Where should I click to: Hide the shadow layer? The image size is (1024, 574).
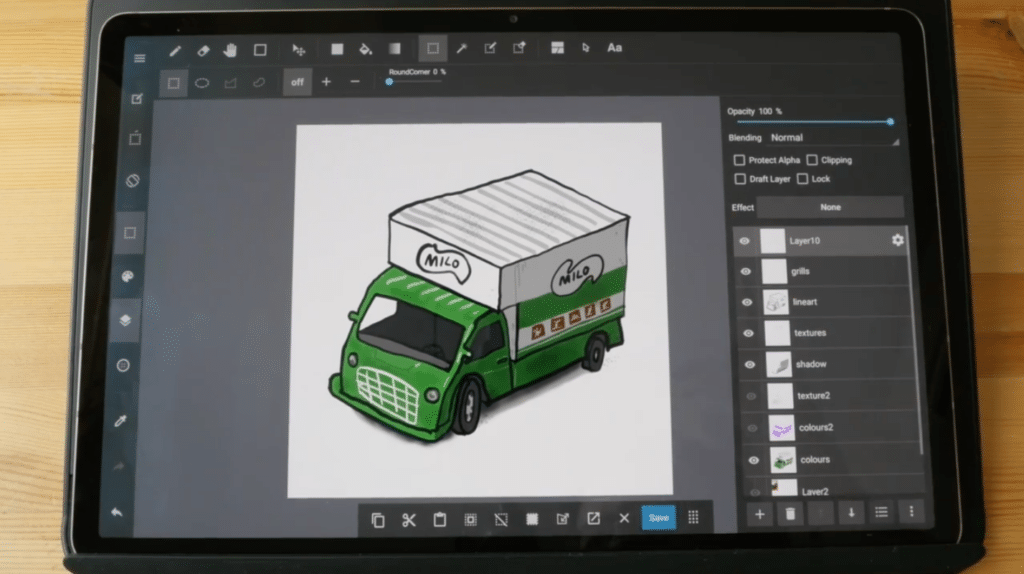pyautogui.click(x=750, y=364)
